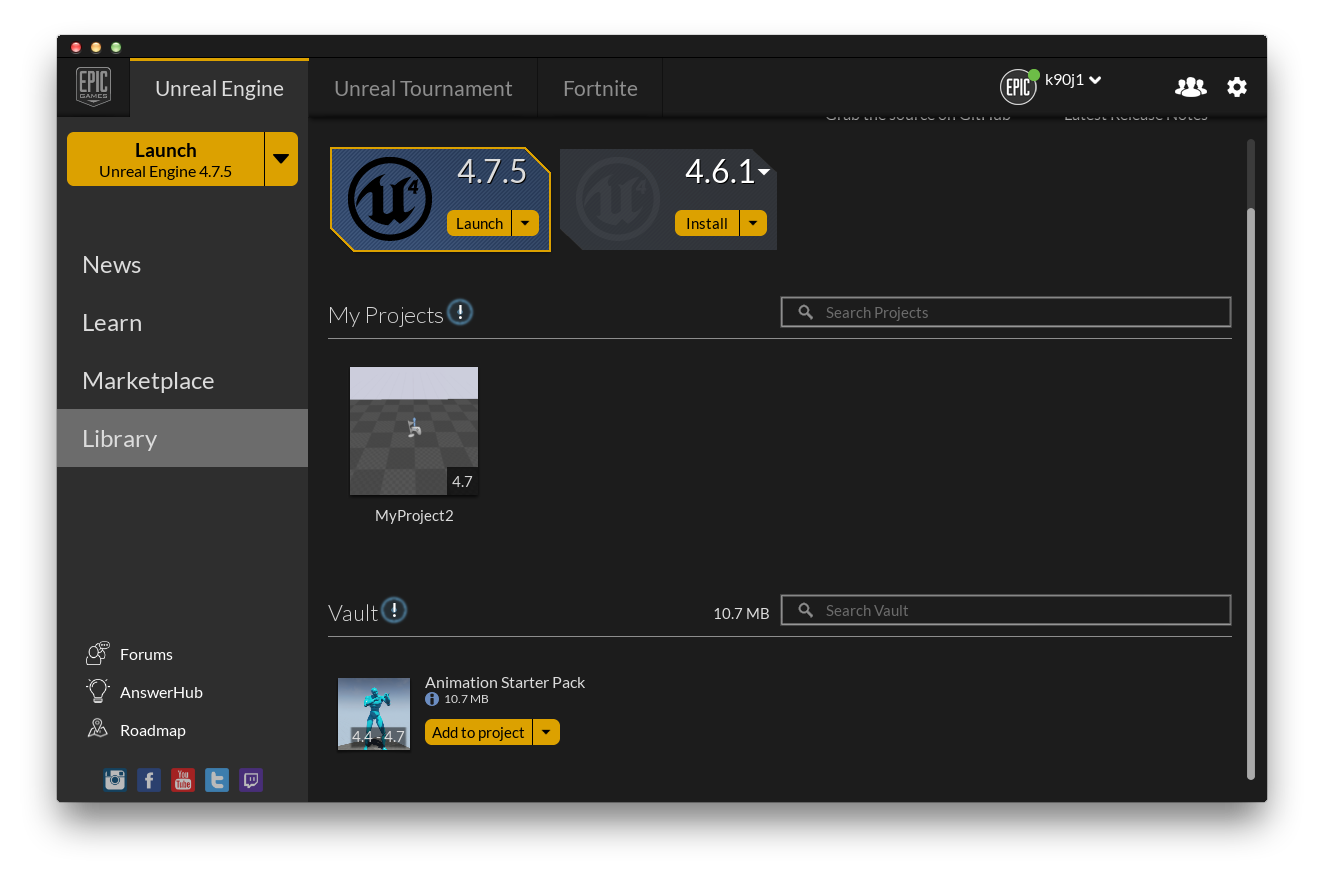Viewport: 1324px width, 881px height.
Task: Open the Twitch social icon
Action: tap(251, 780)
